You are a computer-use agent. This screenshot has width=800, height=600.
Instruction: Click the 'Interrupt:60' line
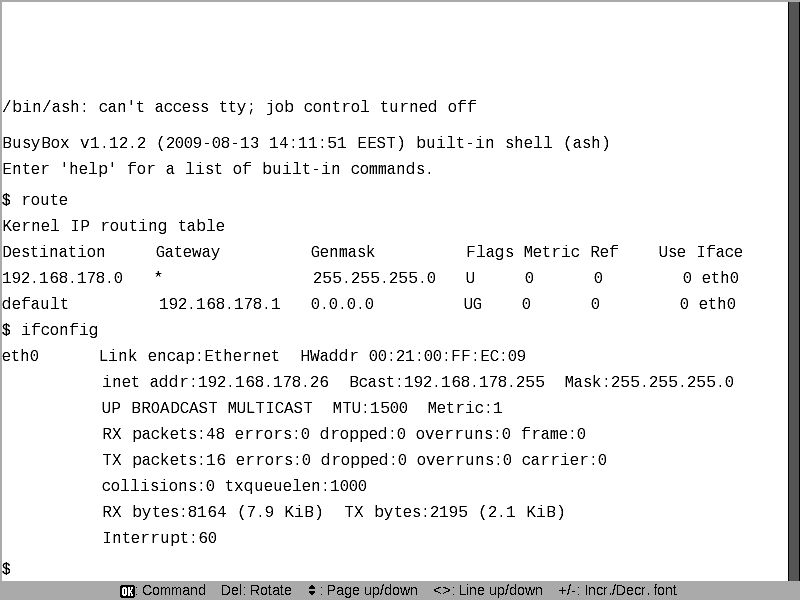click(x=159, y=538)
